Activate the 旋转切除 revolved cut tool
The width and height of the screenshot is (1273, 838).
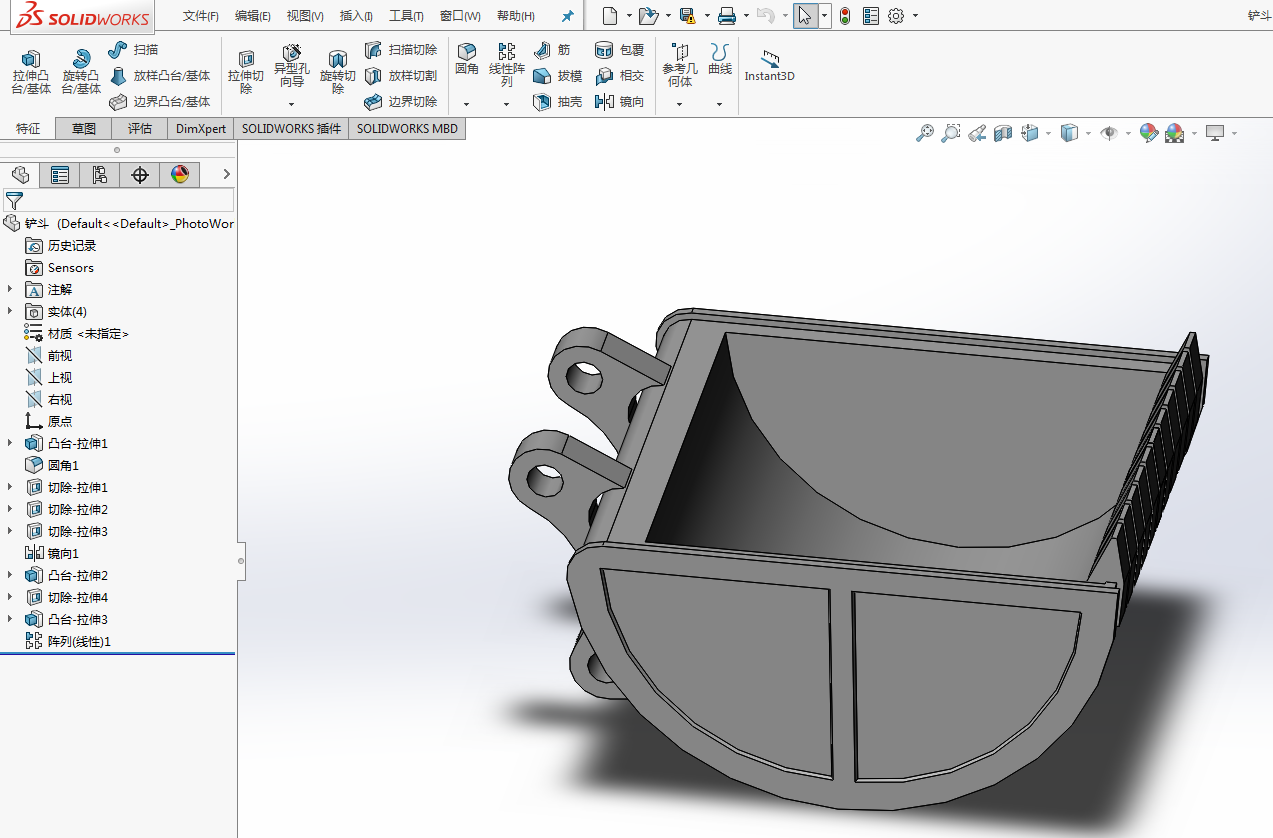point(338,72)
